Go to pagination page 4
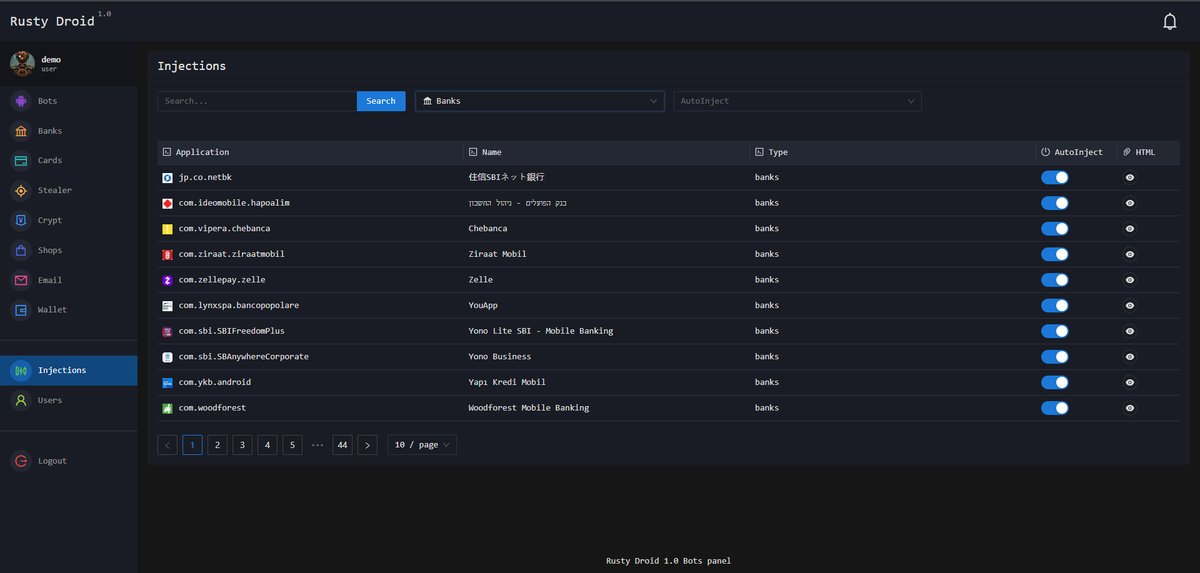Viewport: 1200px width, 573px height. click(x=267, y=445)
